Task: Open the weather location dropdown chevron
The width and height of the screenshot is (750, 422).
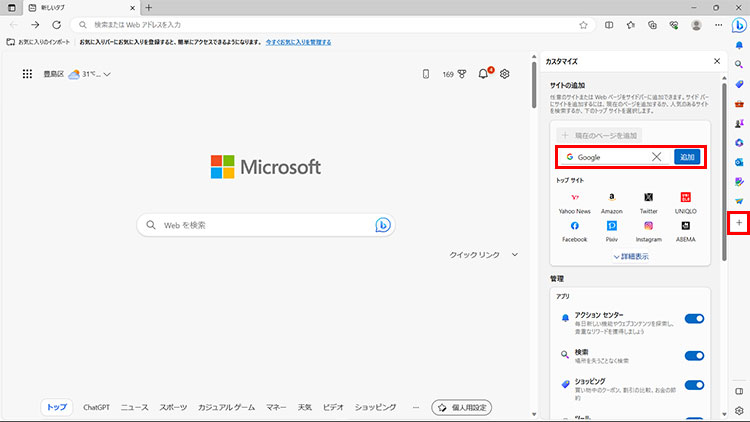Action: coord(107,74)
